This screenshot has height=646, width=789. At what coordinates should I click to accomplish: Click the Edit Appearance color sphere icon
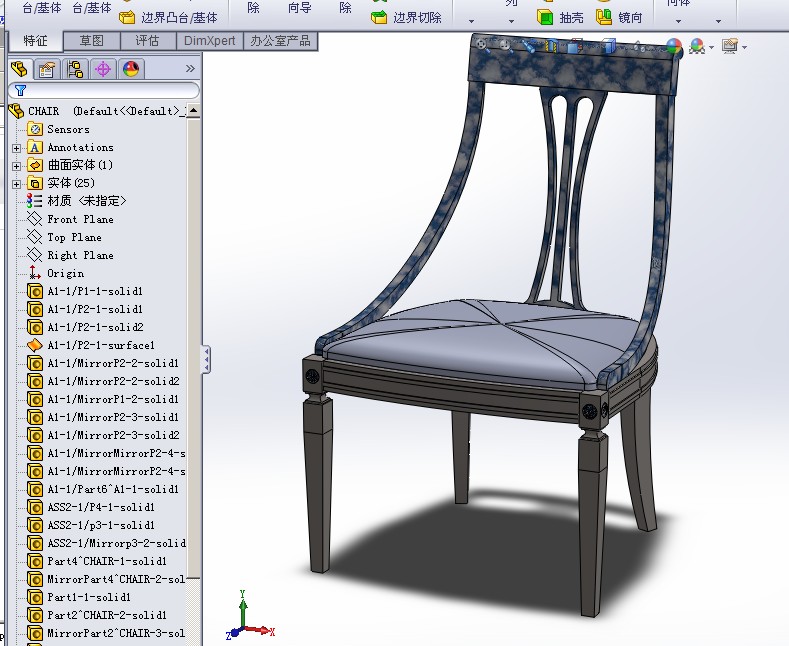coord(674,47)
